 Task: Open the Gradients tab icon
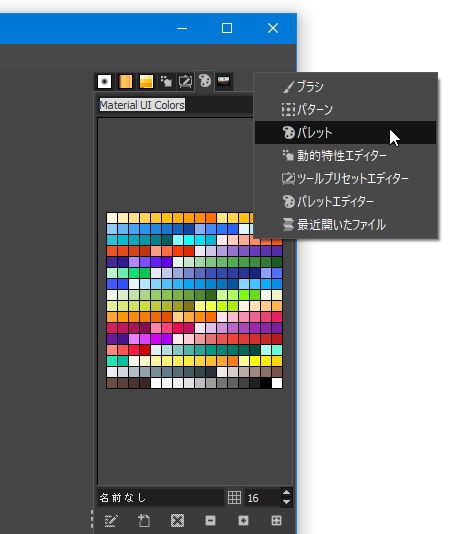(146, 82)
